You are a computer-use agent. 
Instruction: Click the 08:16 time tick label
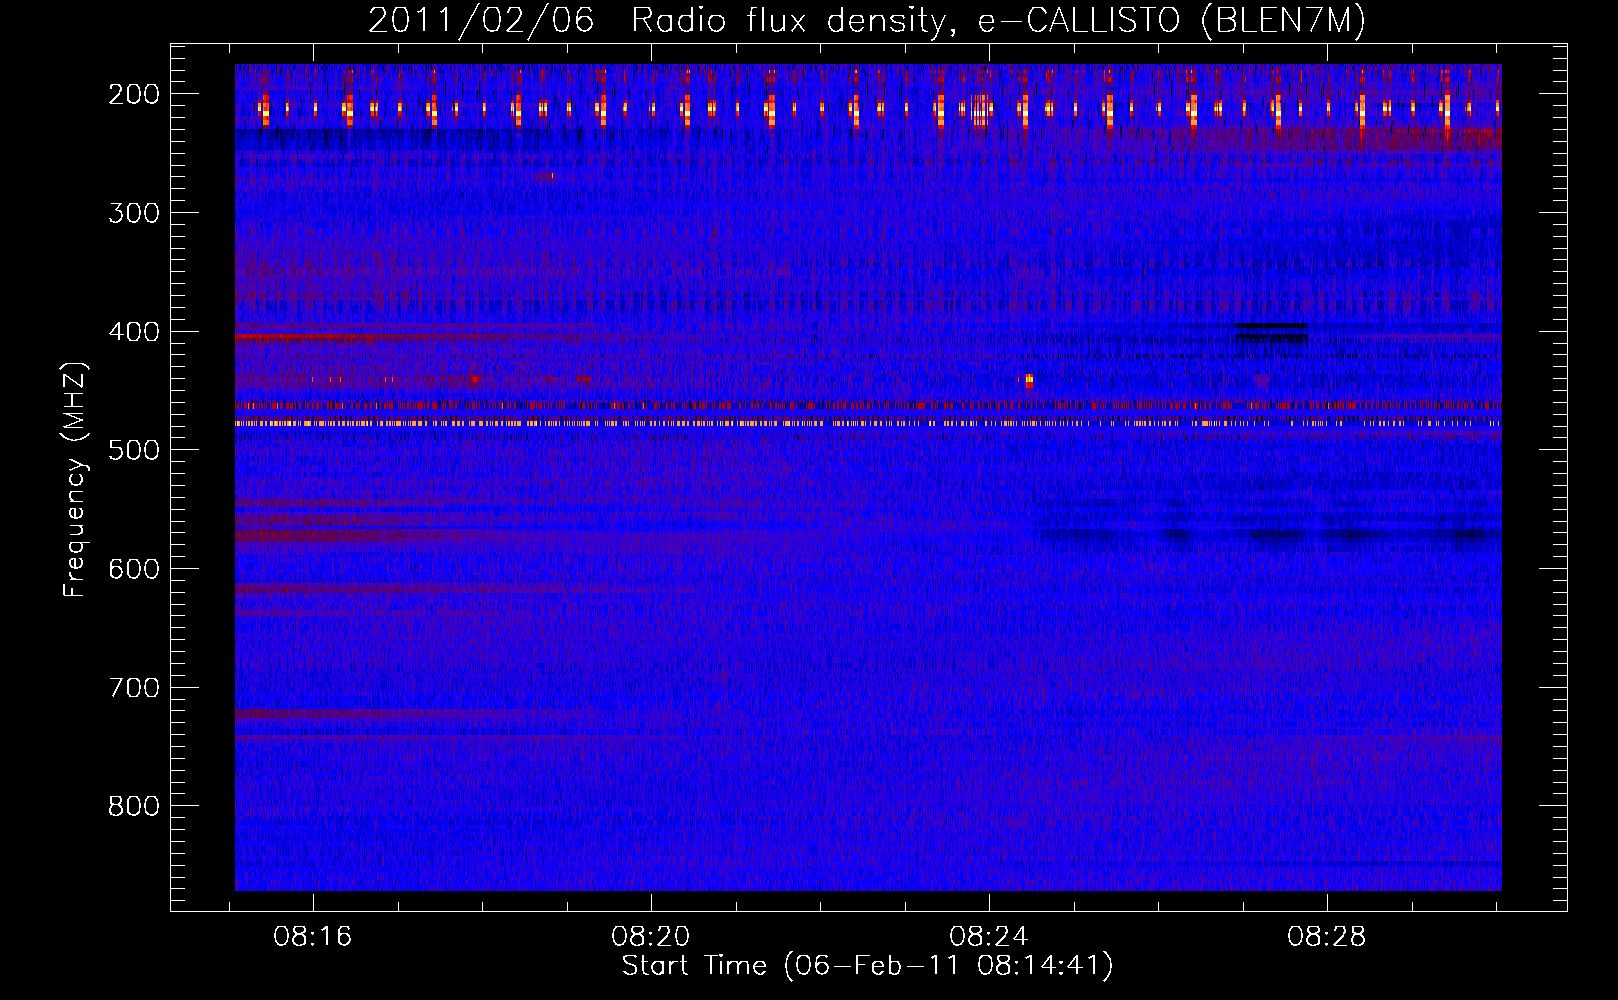[x=313, y=937]
